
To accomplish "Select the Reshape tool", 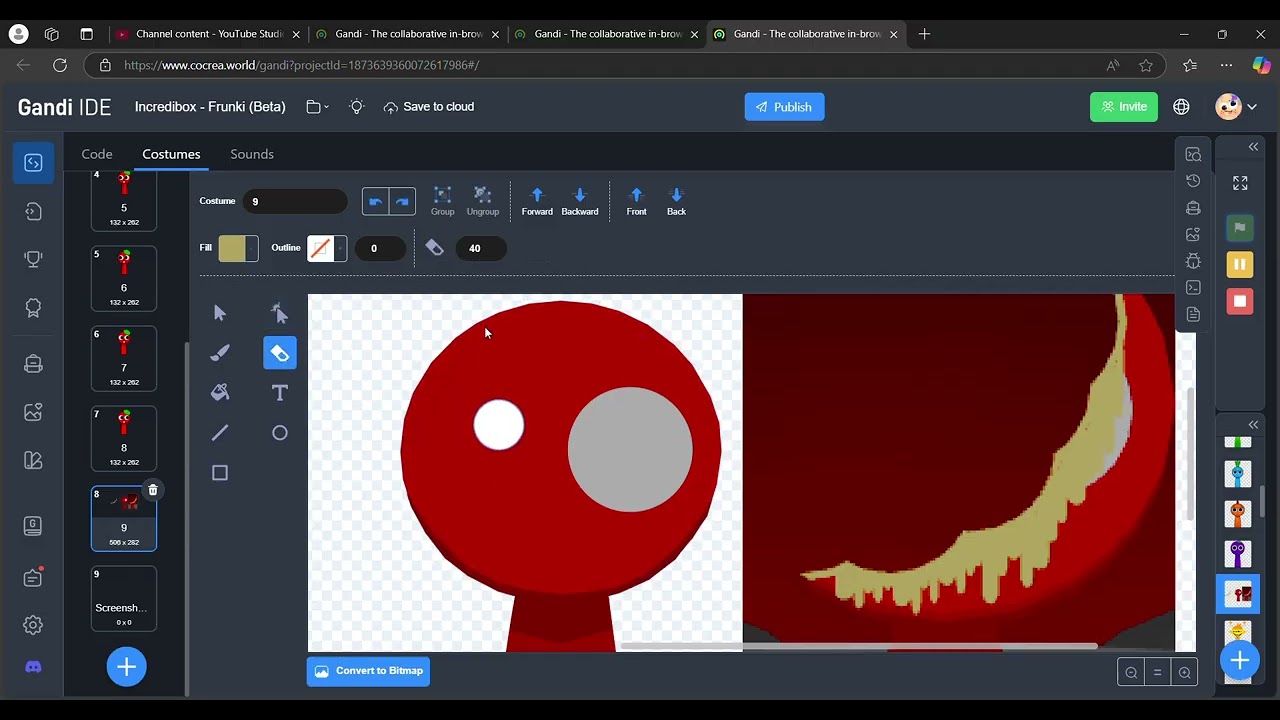I will pyautogui.click(x=280, y=313).
